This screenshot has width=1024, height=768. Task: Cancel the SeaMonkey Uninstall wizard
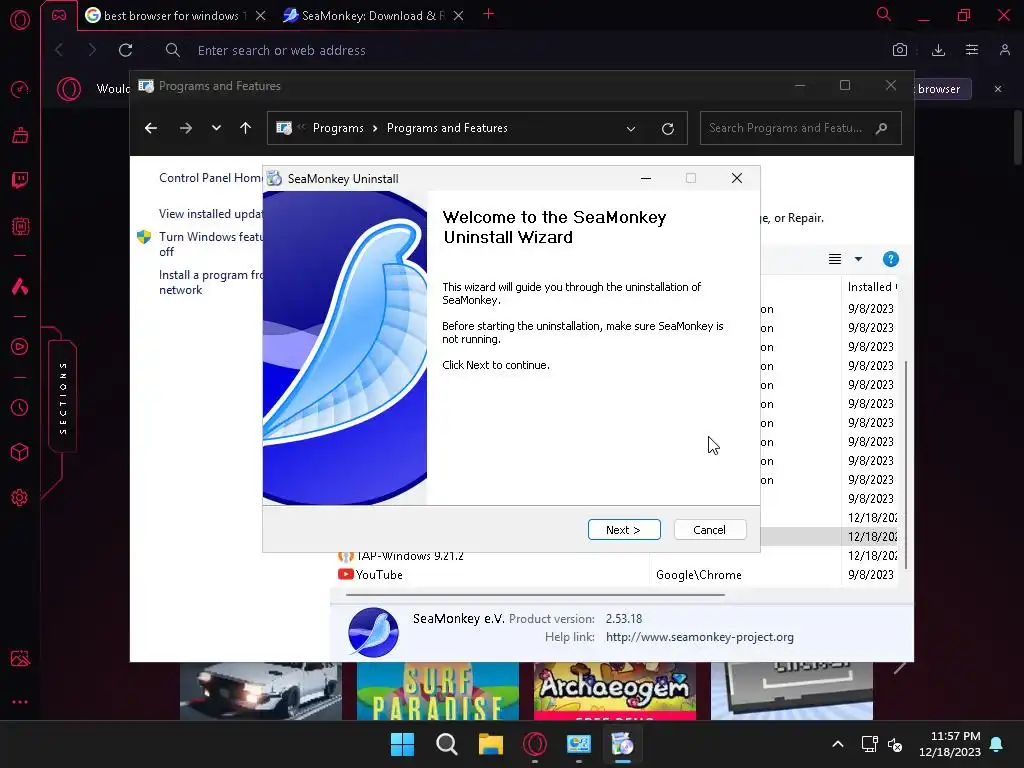coord(709,530)
